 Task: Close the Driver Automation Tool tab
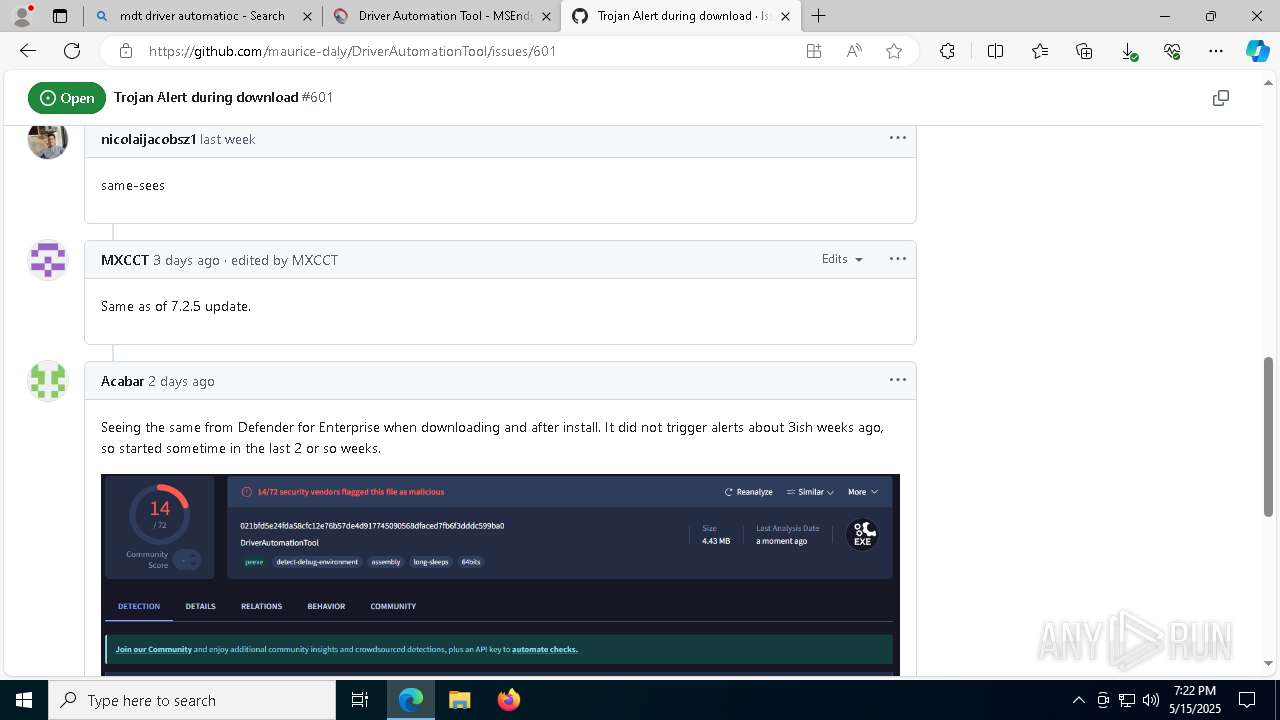(546, 16)
